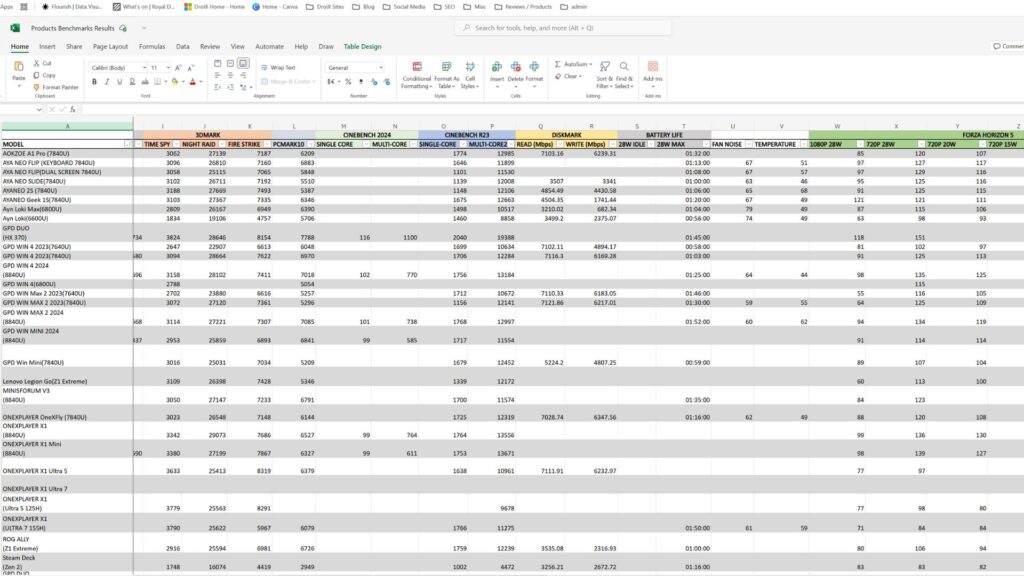
Task: Open the FAN NOISE column filter dropdown
Action: click(748, 144)
